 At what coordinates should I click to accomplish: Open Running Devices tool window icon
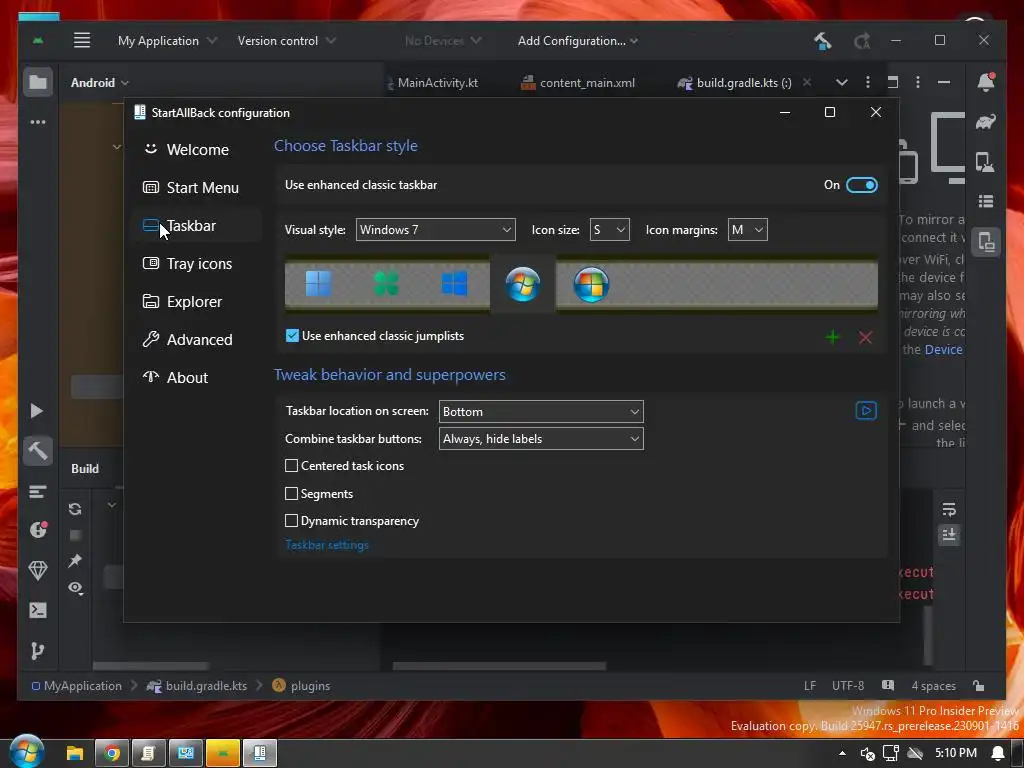coord(986,242)
